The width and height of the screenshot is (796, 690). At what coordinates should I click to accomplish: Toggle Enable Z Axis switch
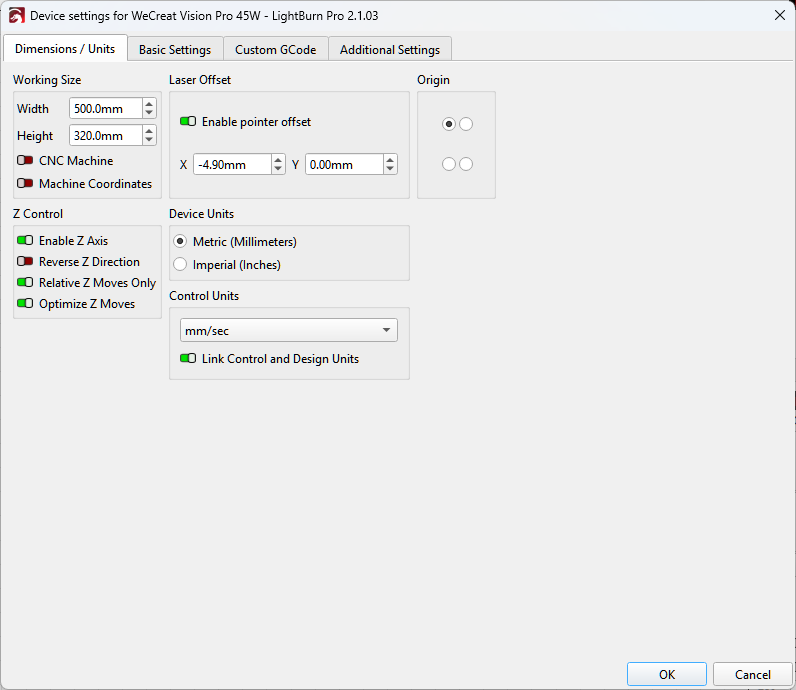coord(25,240)
